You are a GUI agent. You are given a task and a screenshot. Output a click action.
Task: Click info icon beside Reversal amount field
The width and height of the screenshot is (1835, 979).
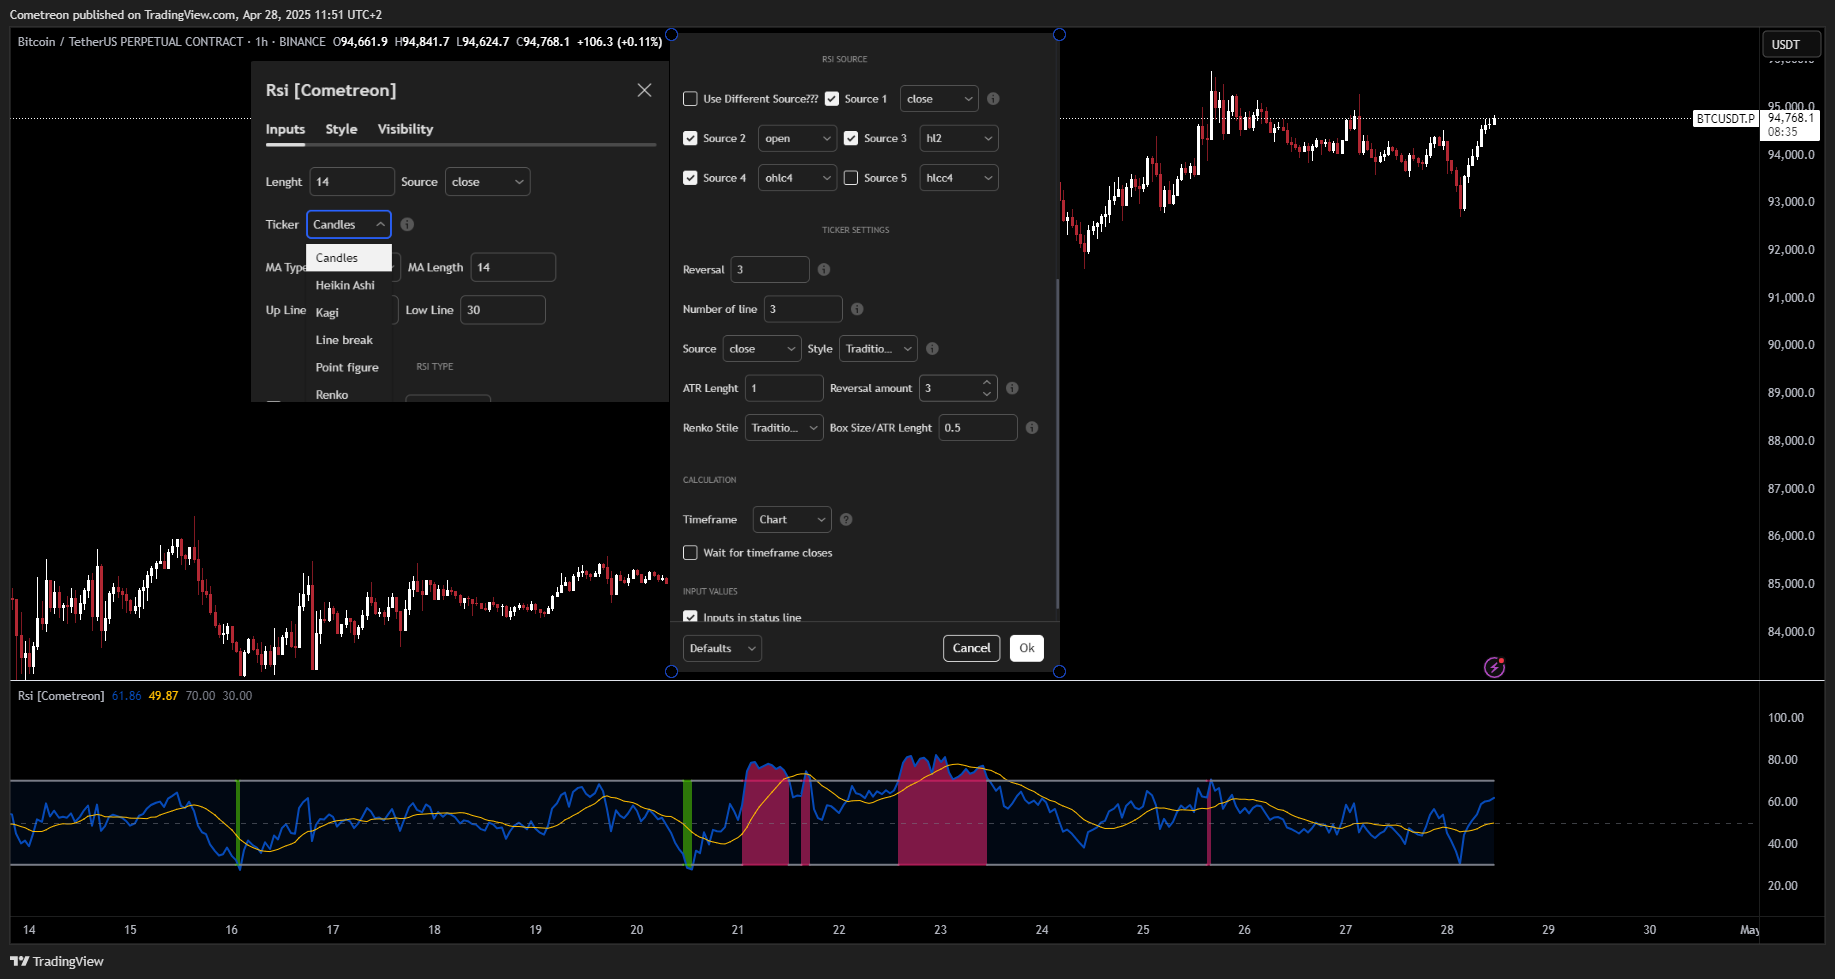pos(1012,388)
